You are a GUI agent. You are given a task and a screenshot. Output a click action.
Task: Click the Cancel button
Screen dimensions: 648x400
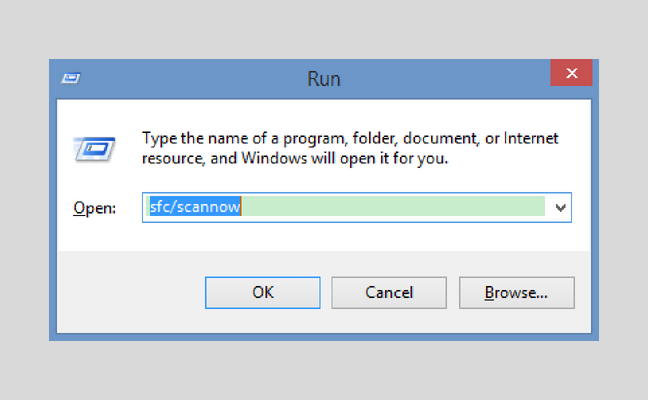click(389, 293)
